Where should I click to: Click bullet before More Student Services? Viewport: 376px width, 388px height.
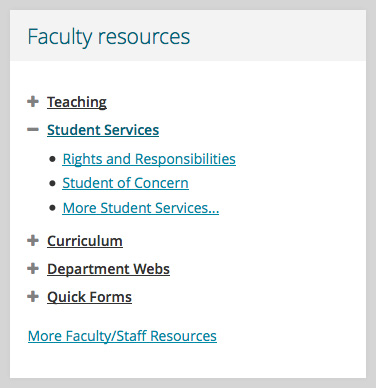pyautogui.click(x=52, y=208)
